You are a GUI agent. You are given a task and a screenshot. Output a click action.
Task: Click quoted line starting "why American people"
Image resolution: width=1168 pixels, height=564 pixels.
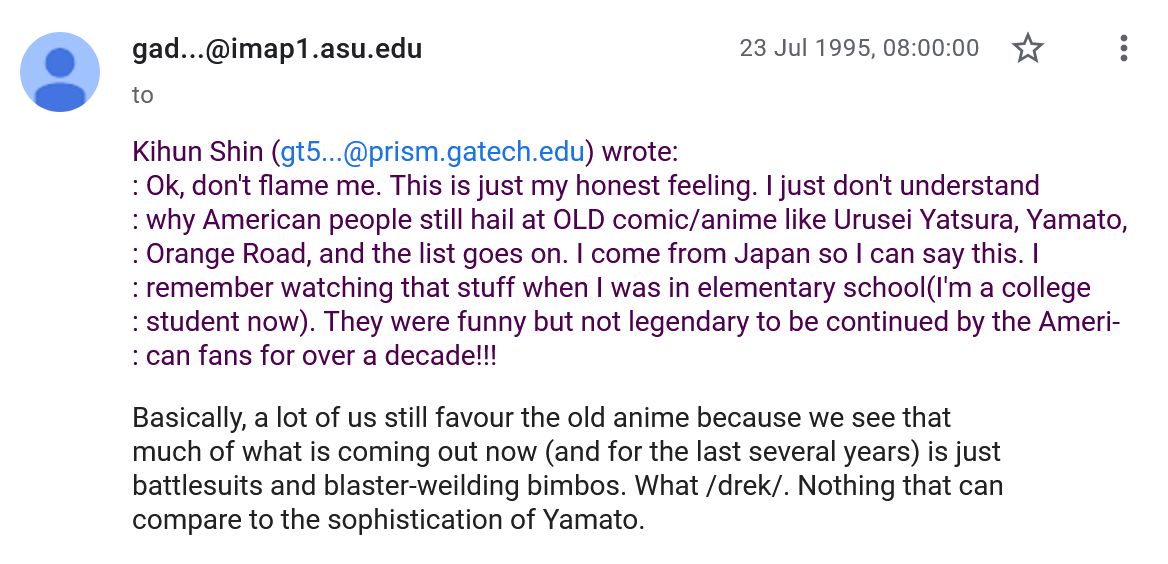(x=629, y=220)
